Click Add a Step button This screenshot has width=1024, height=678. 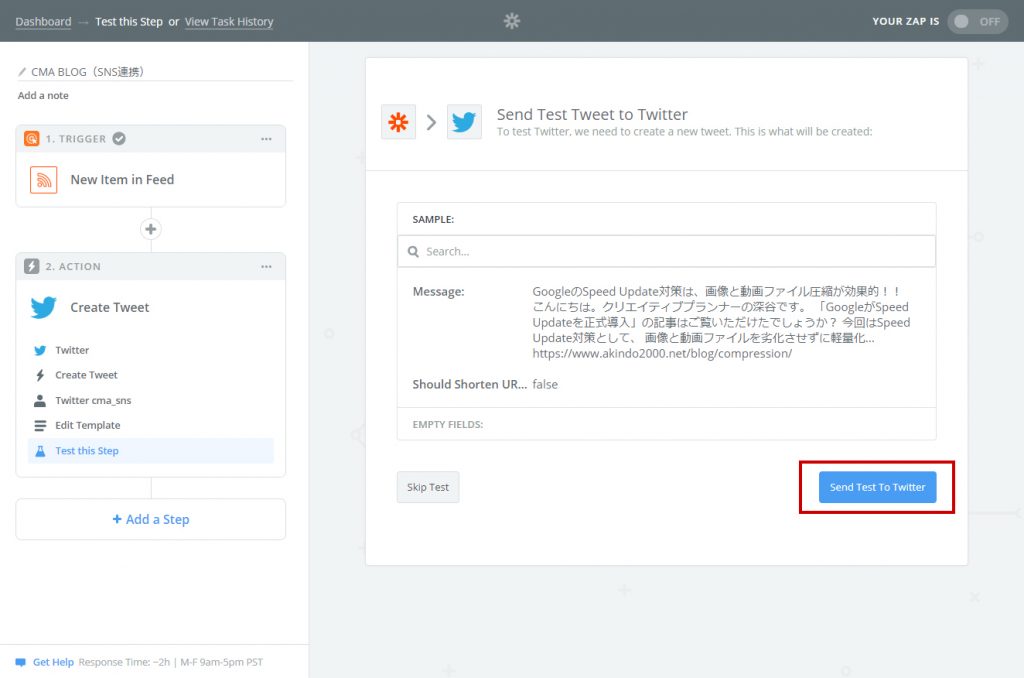point(151,519)
